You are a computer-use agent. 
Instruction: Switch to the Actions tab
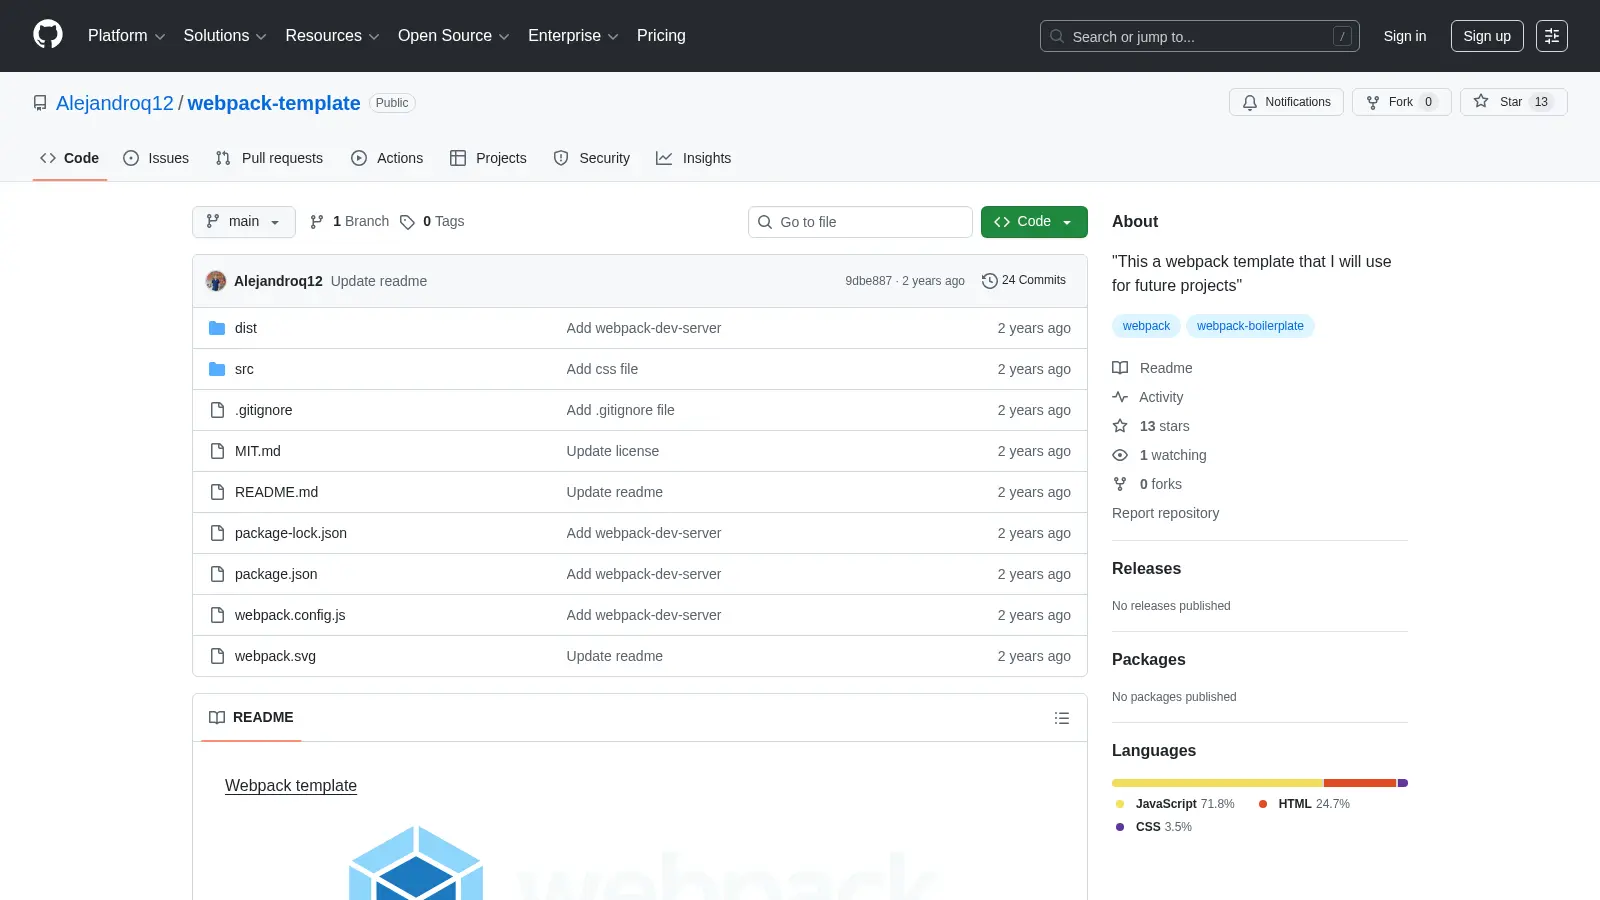pos(387,158)
